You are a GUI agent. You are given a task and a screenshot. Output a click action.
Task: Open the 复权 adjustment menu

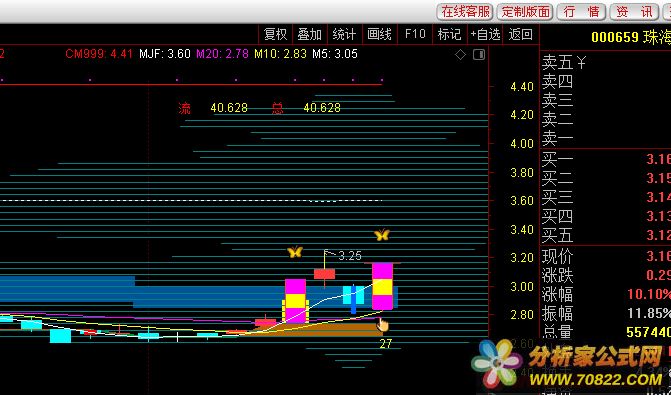coord(276,34)
